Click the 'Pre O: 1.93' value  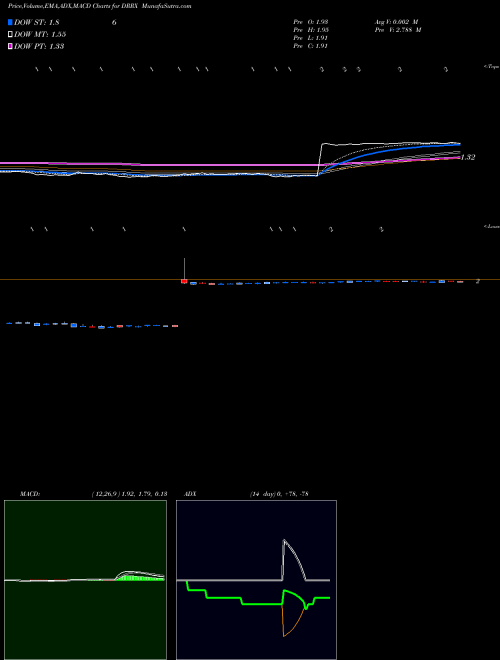(311, 22)
